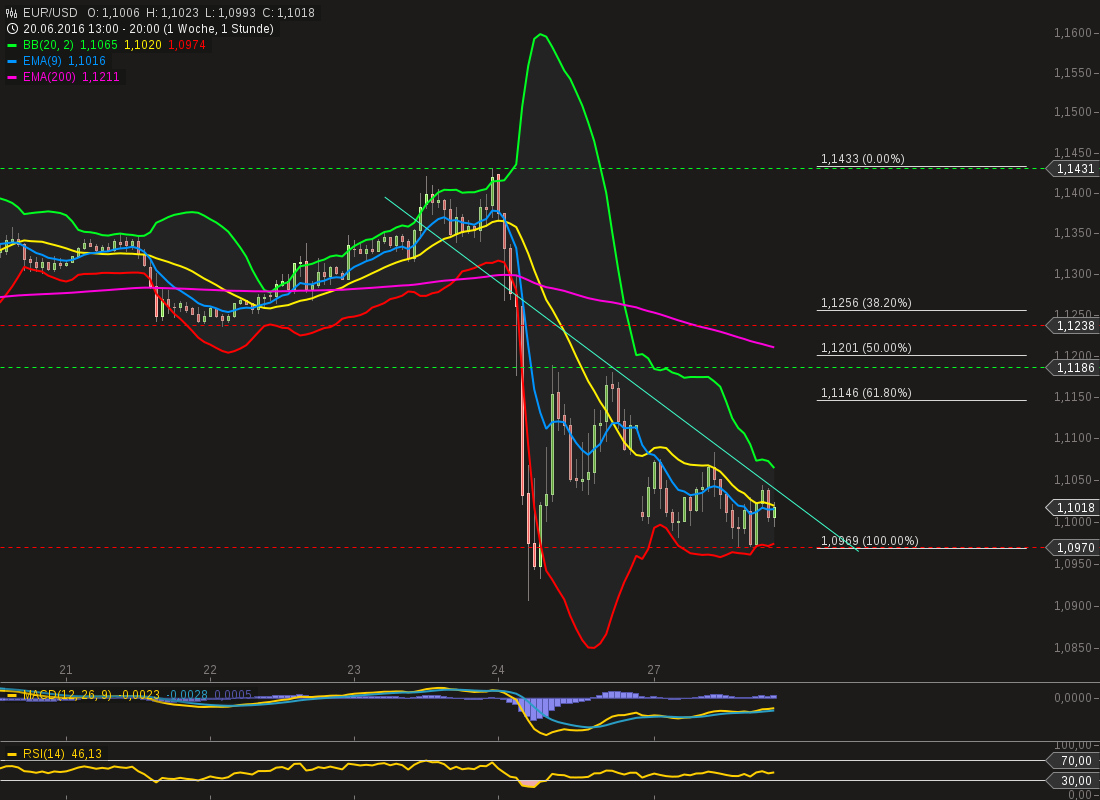Select Fibonacci label 1,1201 (50.00%)
Viewport: 1100px width, 800px height.
(866, 347)
